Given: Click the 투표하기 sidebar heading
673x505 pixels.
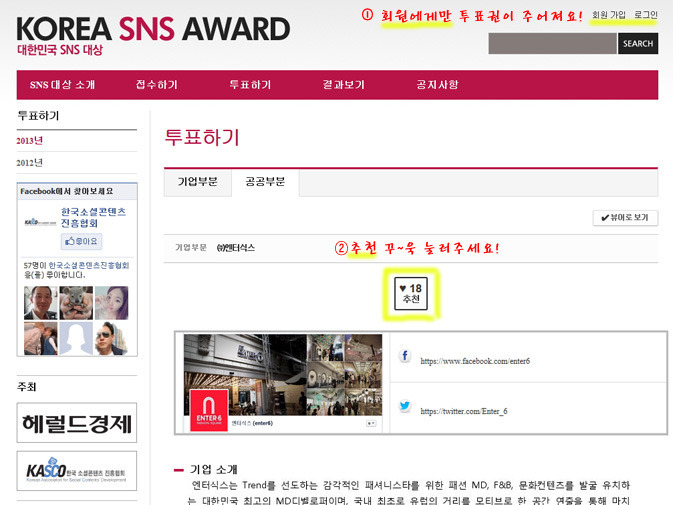Looking at the screenshot, I should tap(38, 116).
